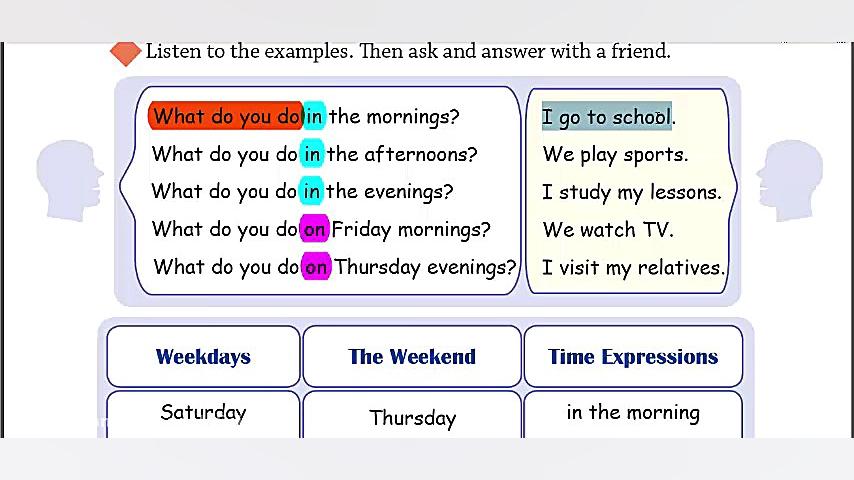
Task: Click the right speaking head silhouette
Action: click(788, 180)
